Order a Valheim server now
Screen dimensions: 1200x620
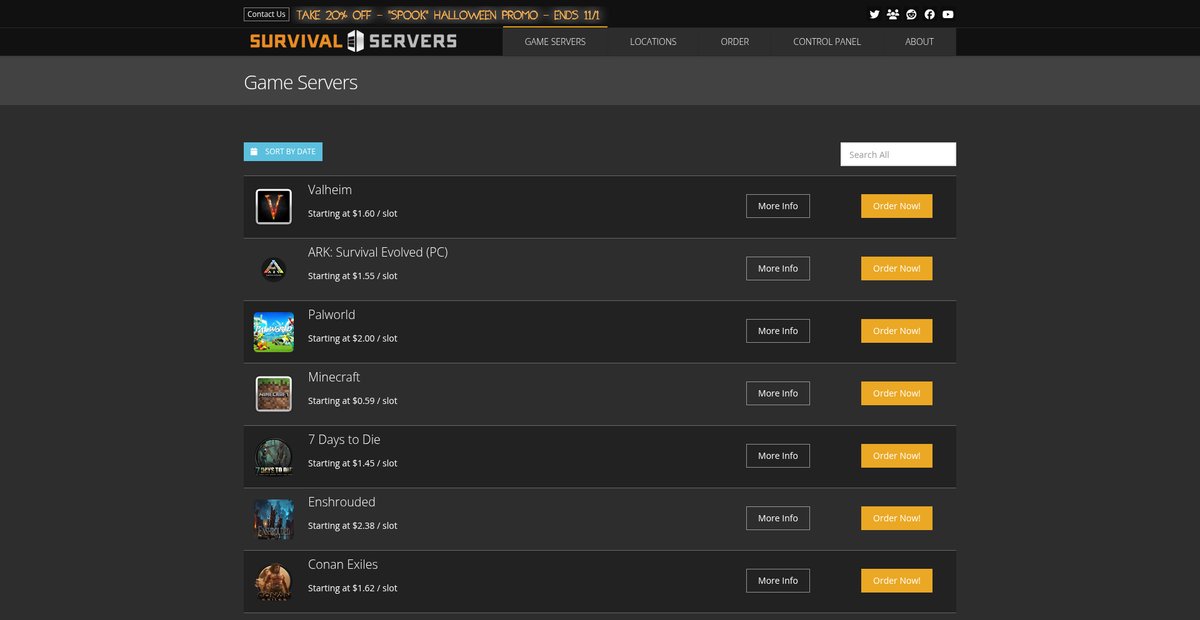click(897, 206)
